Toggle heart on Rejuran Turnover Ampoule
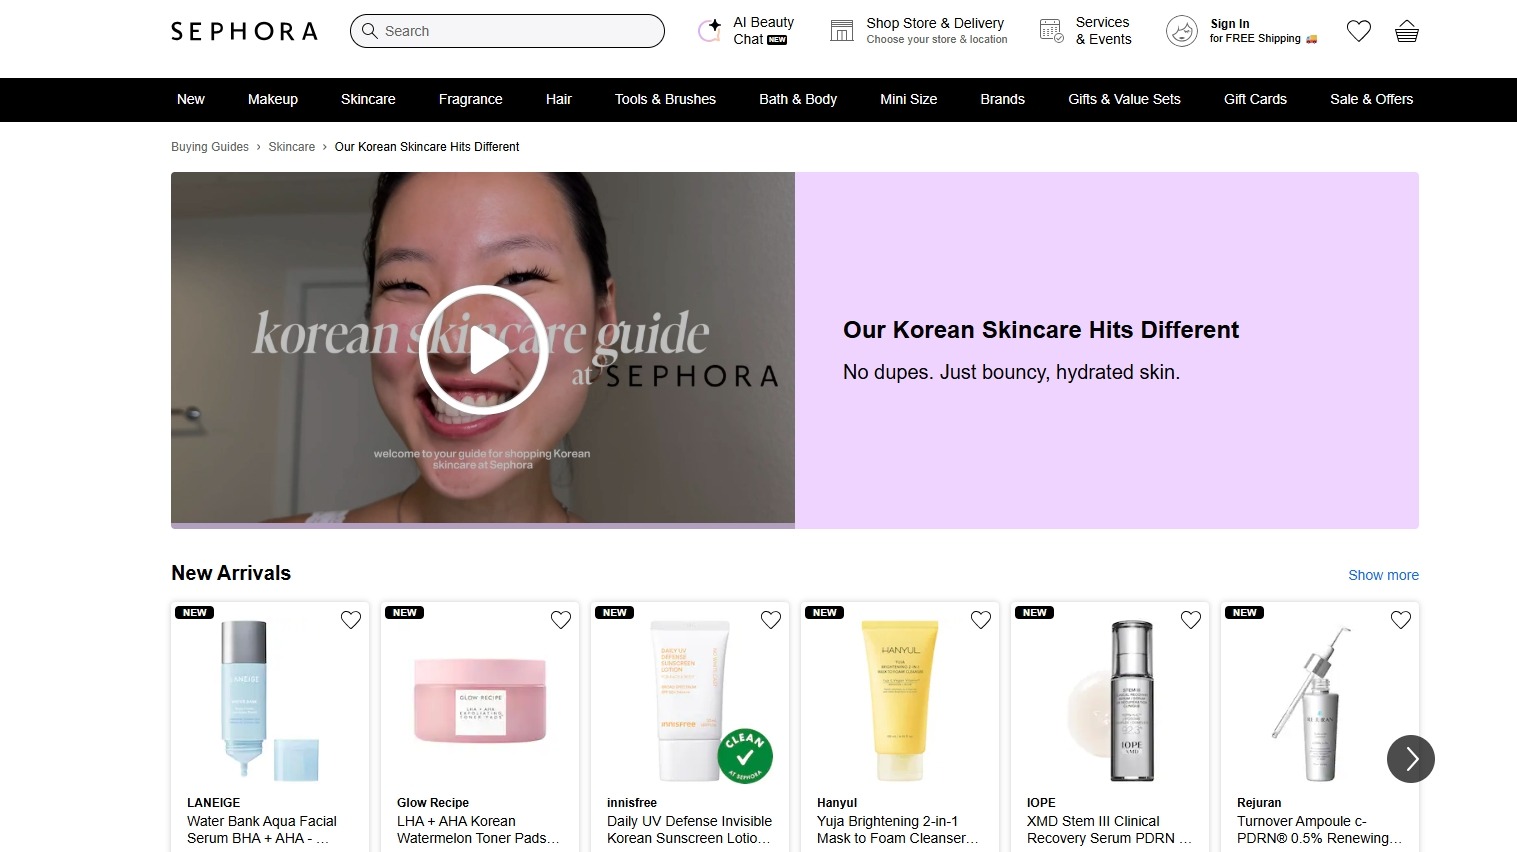 tap(1401, 620)
